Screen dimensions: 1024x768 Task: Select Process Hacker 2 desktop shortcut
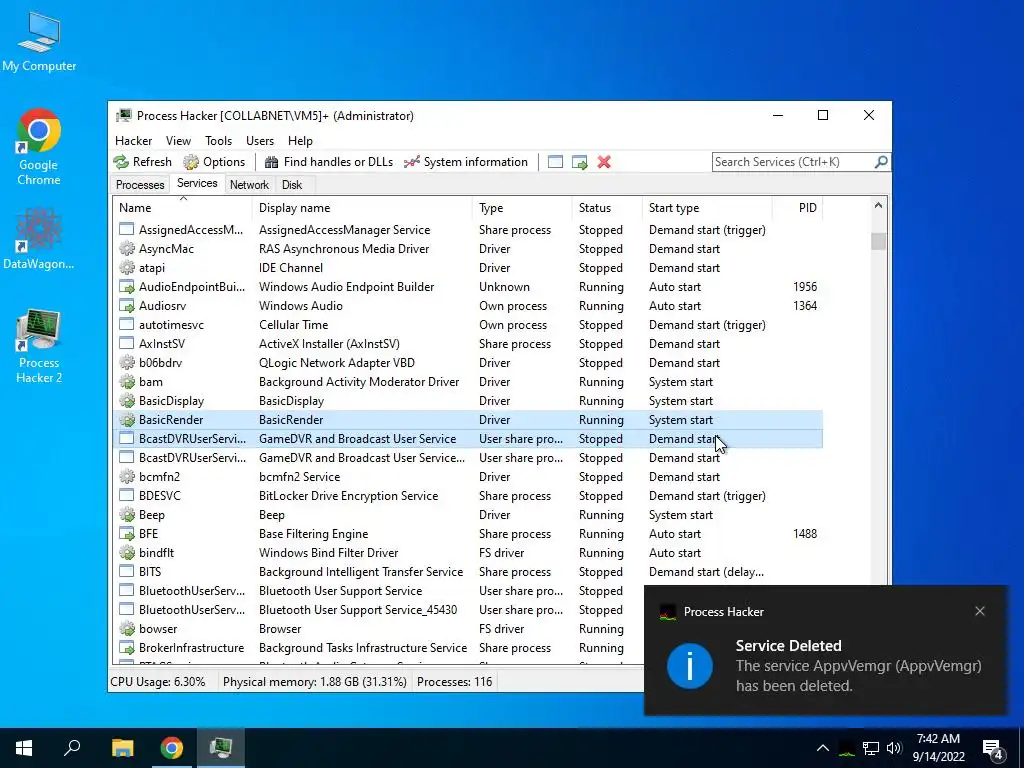tap(39, 346)
